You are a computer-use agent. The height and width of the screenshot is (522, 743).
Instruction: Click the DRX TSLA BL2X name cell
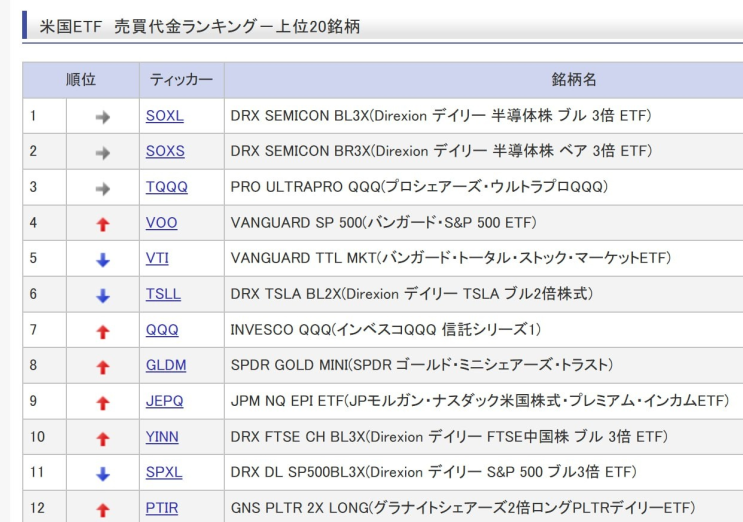[484, 294]
